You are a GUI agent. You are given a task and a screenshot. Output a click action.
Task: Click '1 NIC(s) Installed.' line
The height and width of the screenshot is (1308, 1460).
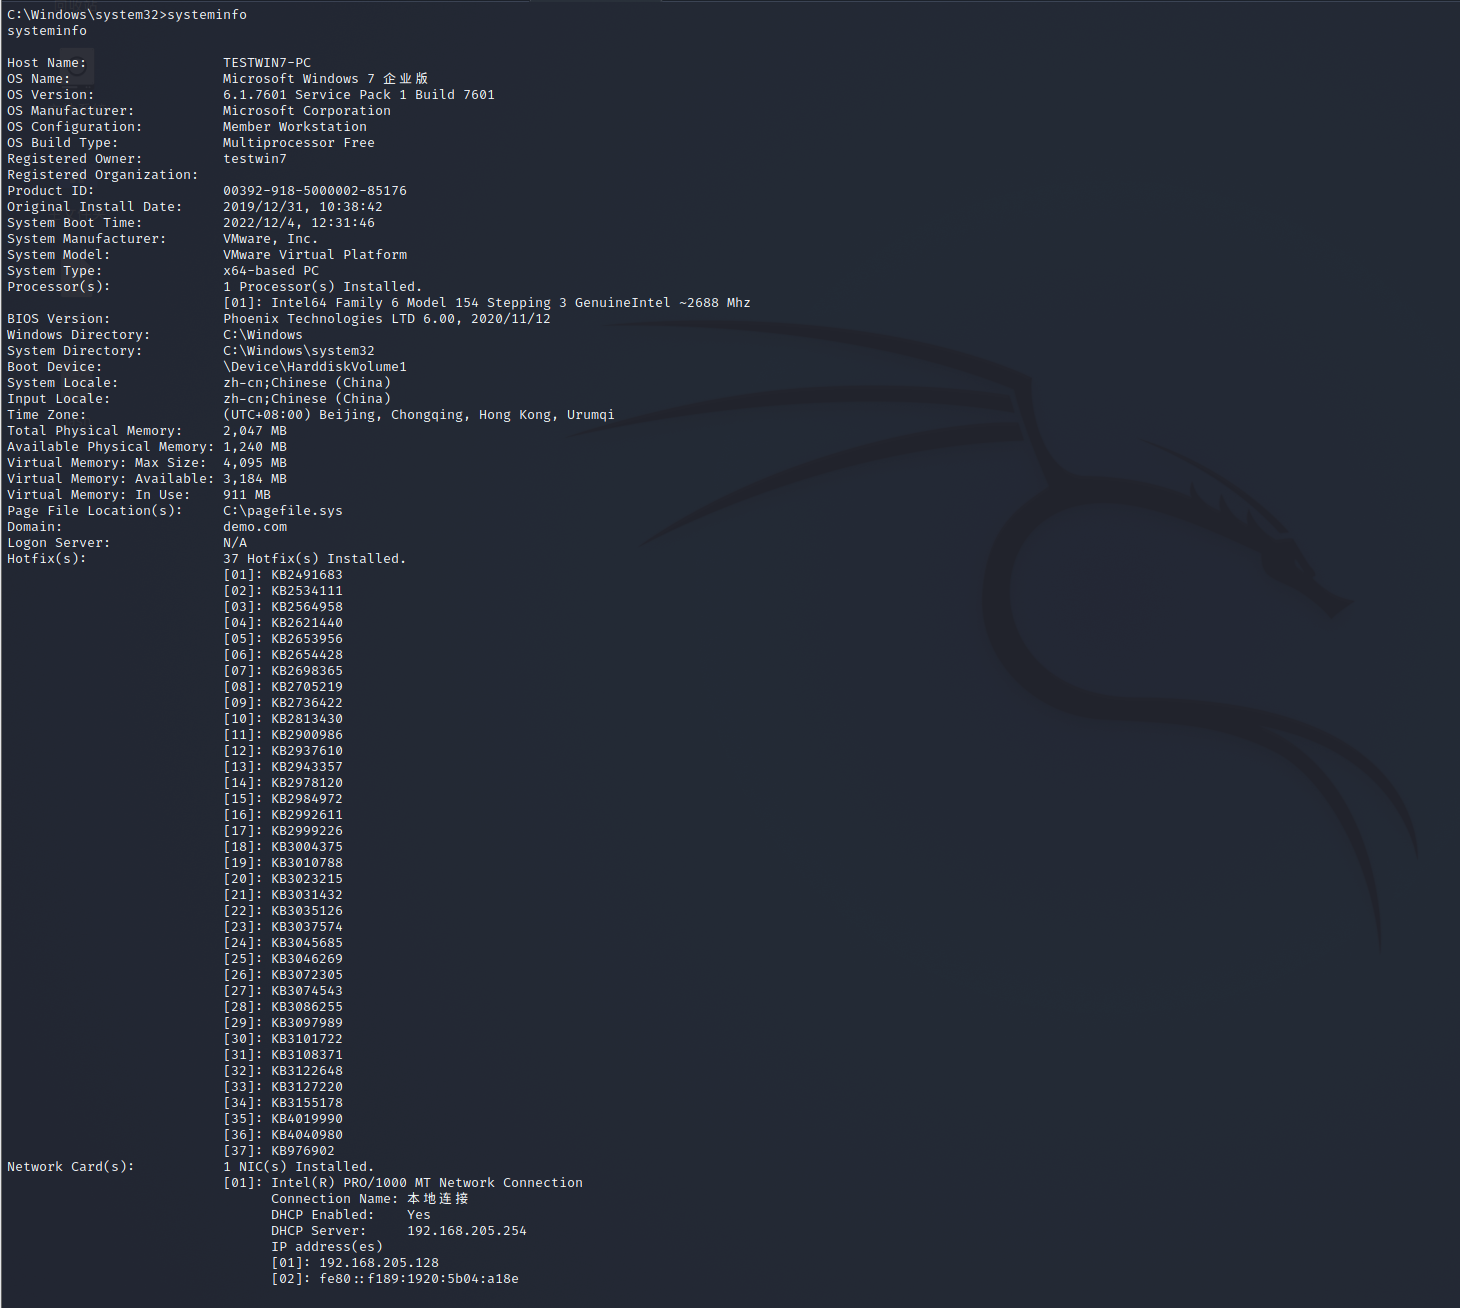click(x=299, y=1167)
